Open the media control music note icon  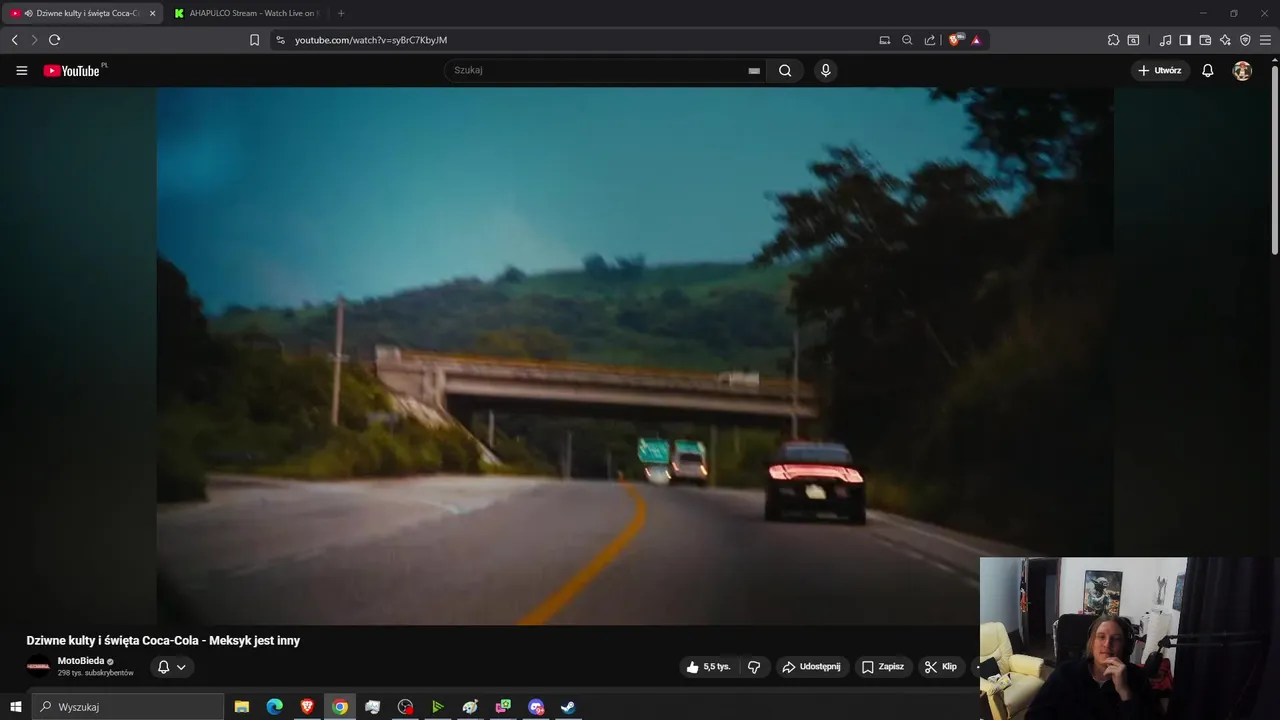1165,40
